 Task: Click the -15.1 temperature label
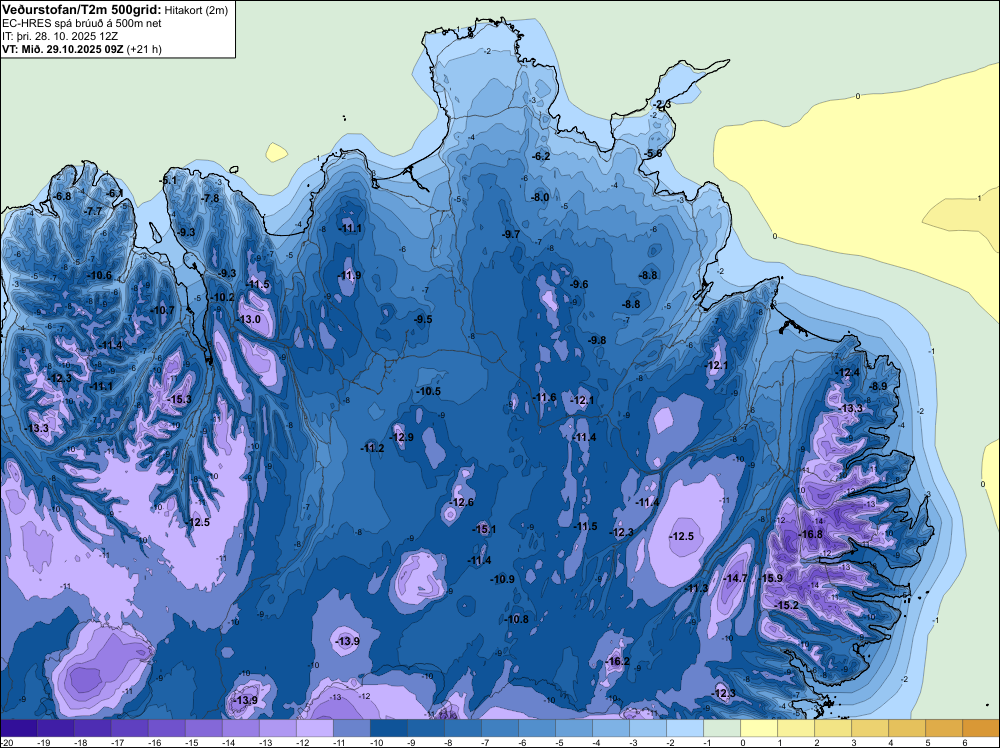point(484,529)
